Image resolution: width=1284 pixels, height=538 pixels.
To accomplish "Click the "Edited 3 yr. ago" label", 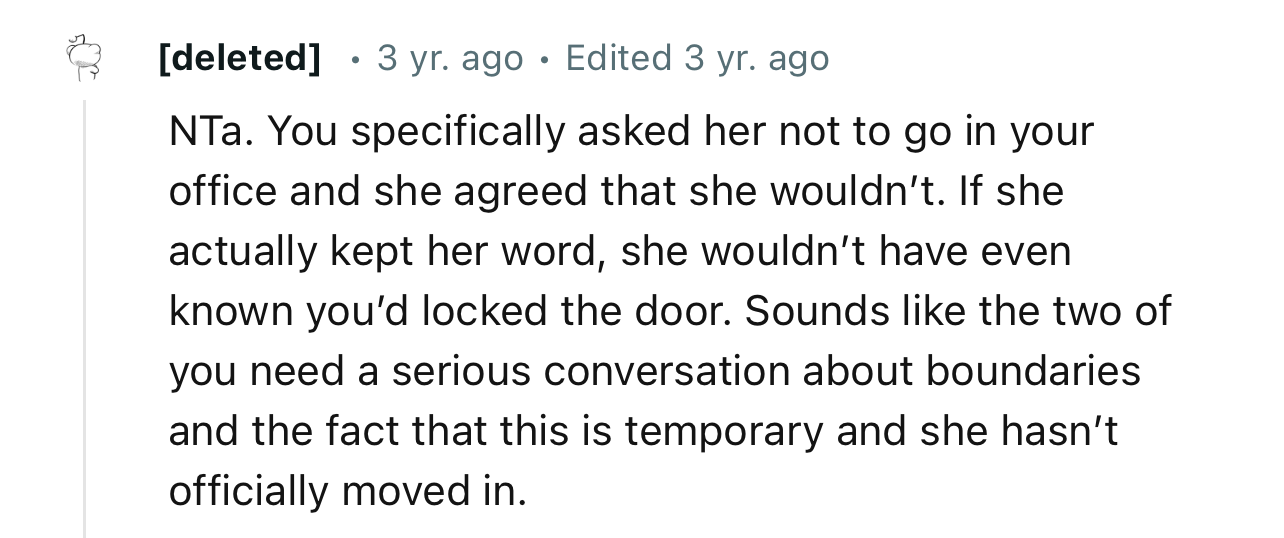I will pos(697,58).
